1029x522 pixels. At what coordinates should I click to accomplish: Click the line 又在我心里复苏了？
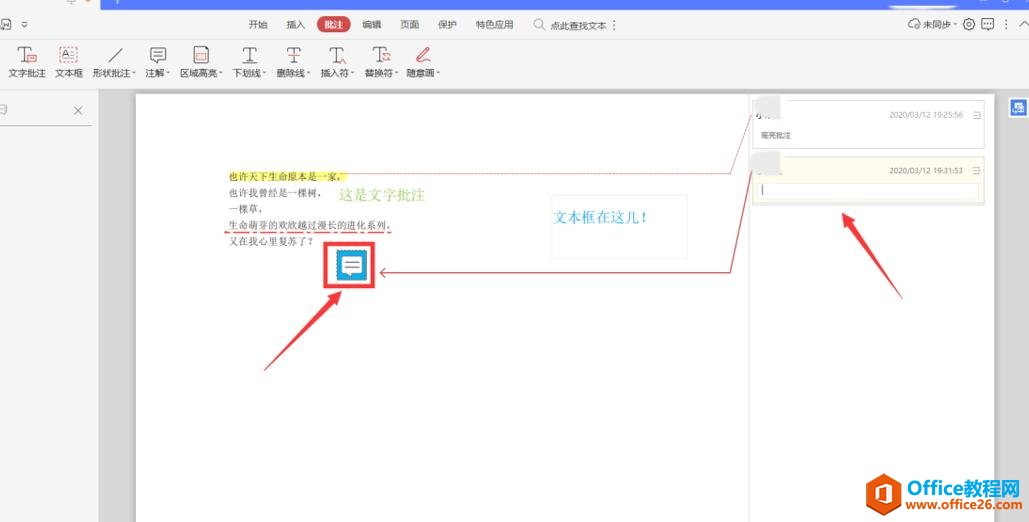(271, 241)
